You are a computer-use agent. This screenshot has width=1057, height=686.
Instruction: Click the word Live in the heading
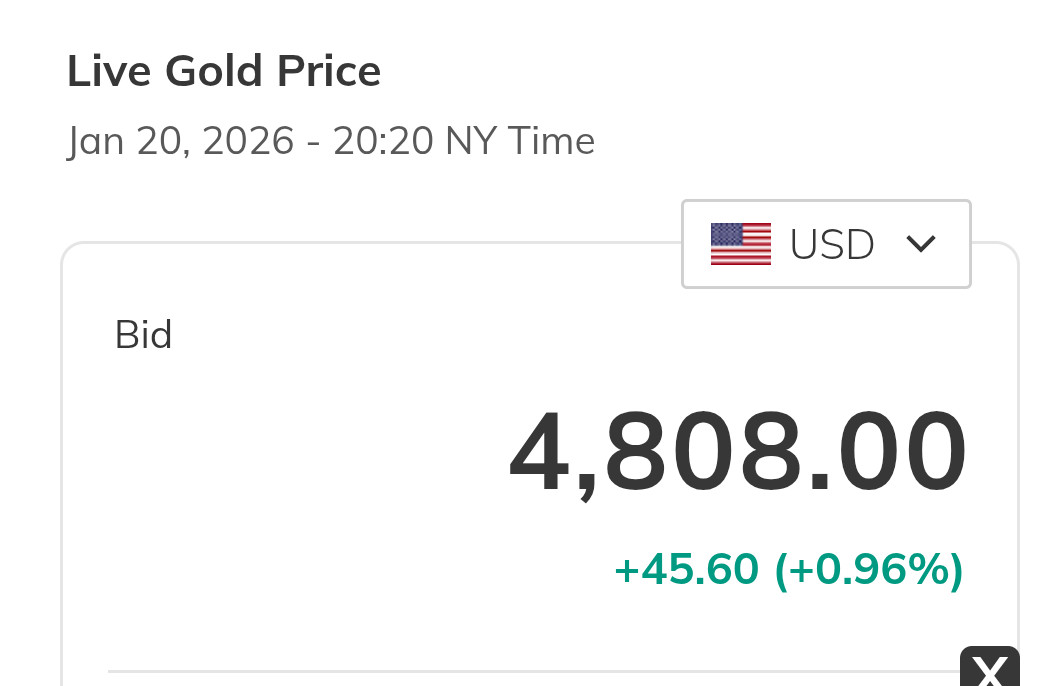106,72
